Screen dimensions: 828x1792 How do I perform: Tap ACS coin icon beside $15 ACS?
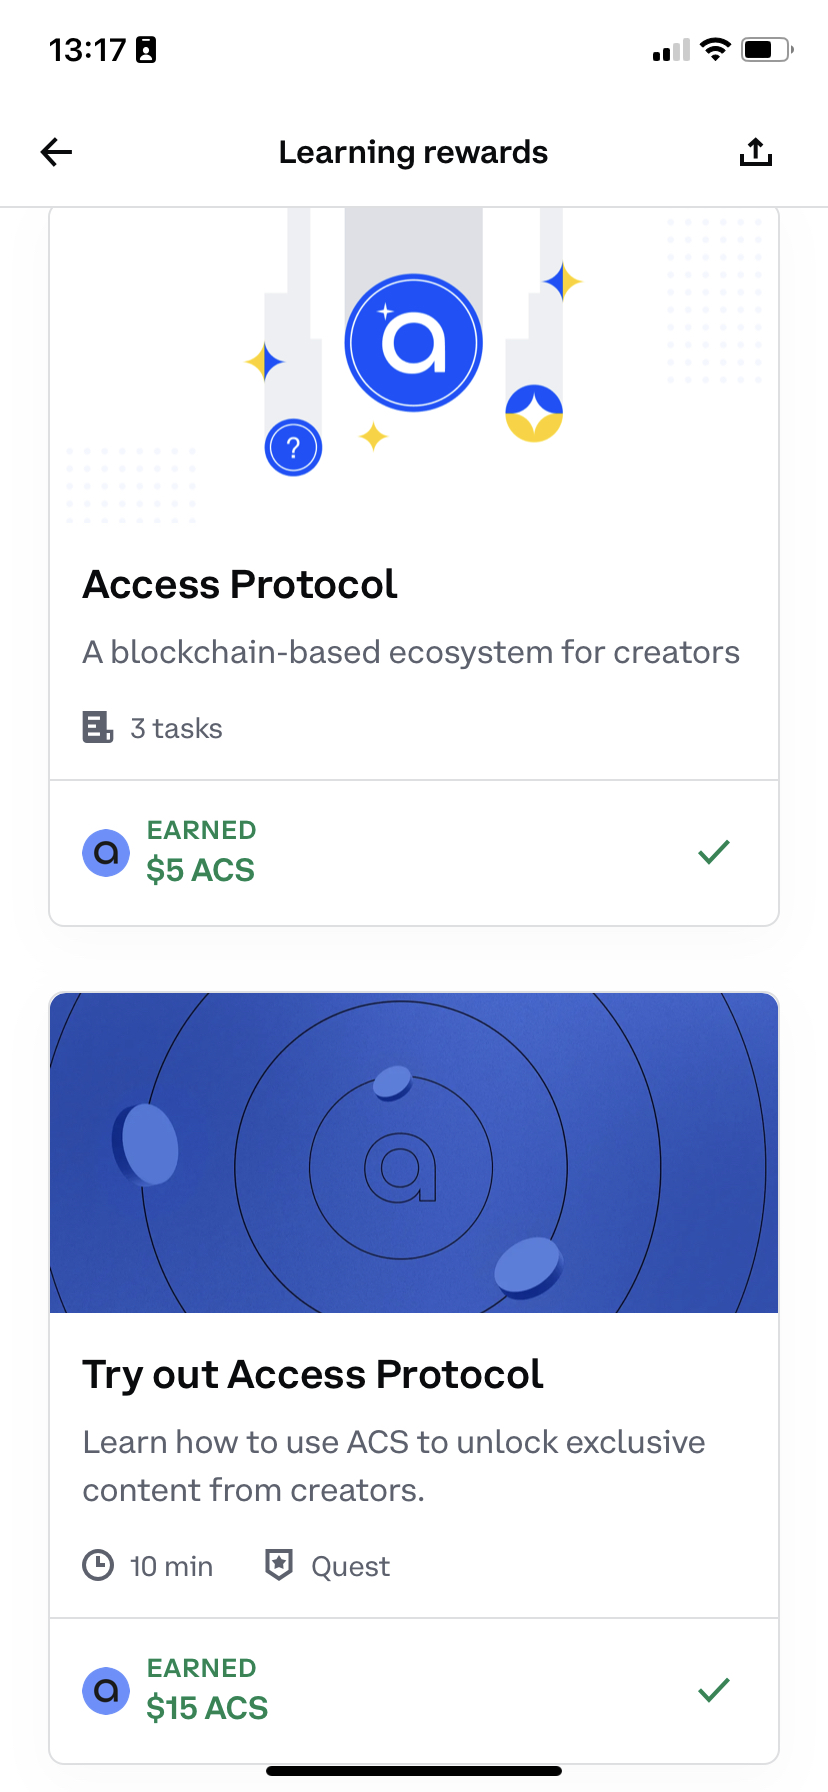[106, 1691]
